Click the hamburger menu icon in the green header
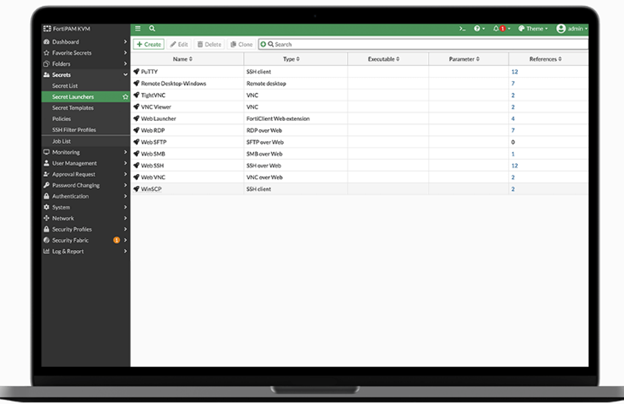The image size is (624, 404). pos(138,29)
